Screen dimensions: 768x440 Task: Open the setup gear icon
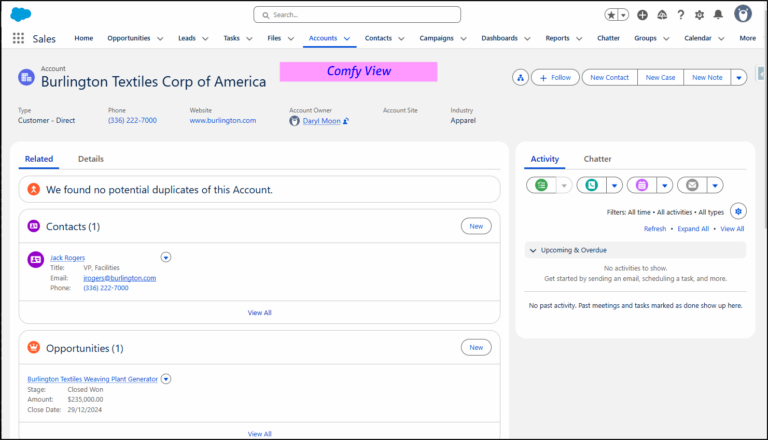coord(699,15)
